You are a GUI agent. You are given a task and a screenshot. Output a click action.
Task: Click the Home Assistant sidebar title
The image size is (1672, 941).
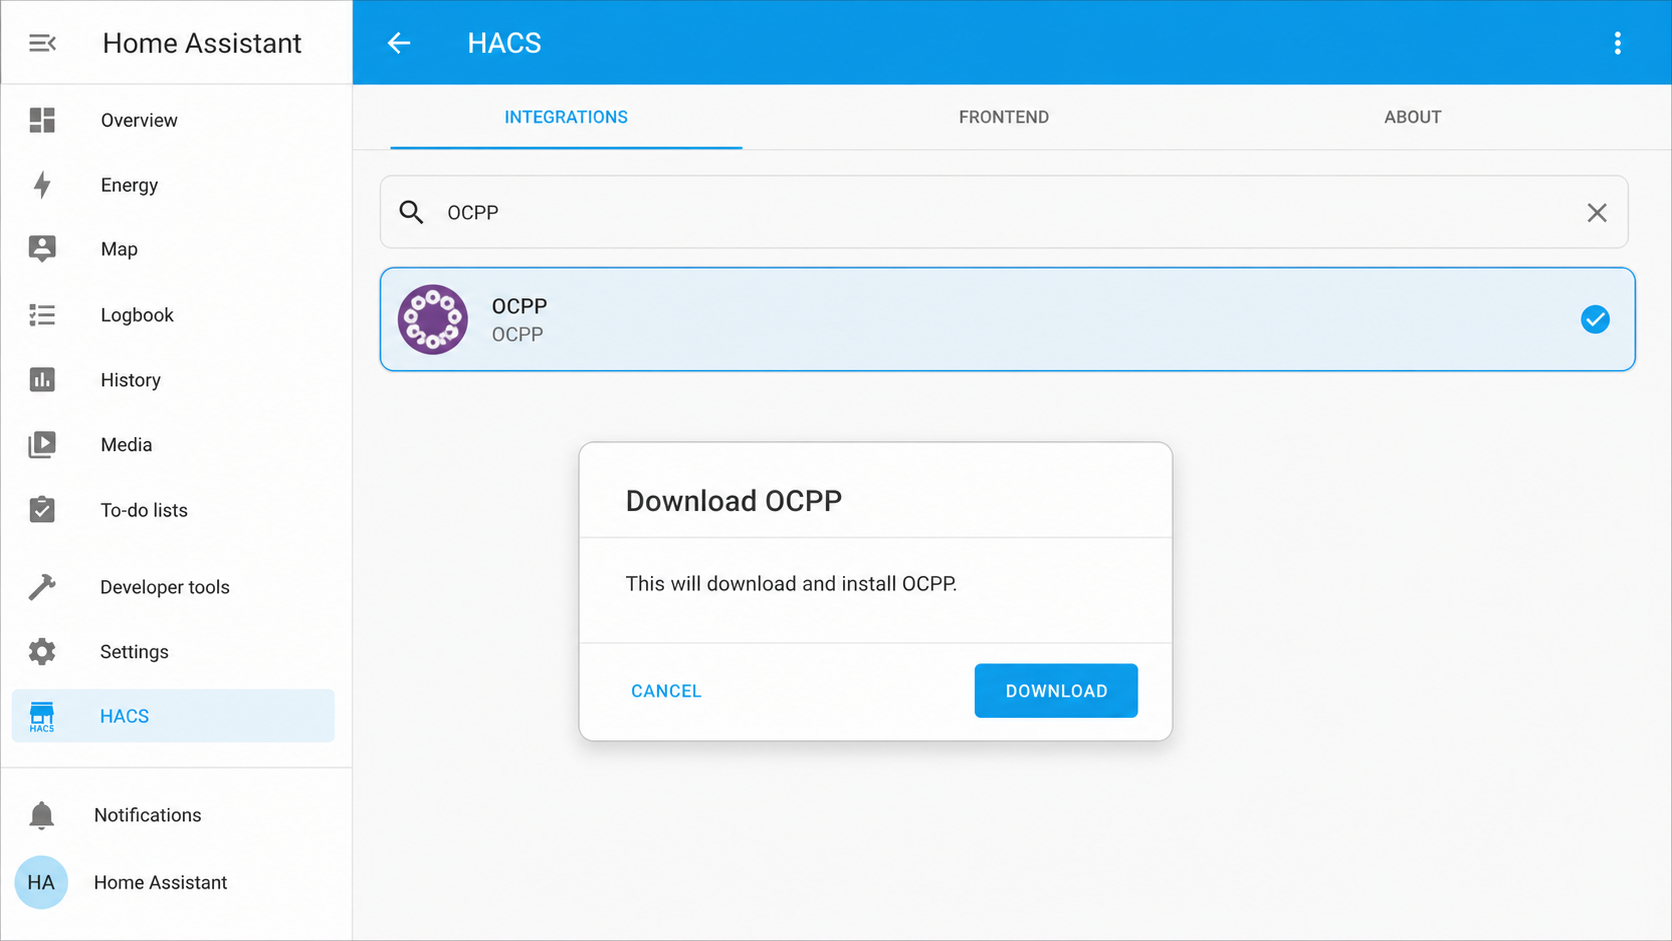pyautogui.click(x=202, y=43)
